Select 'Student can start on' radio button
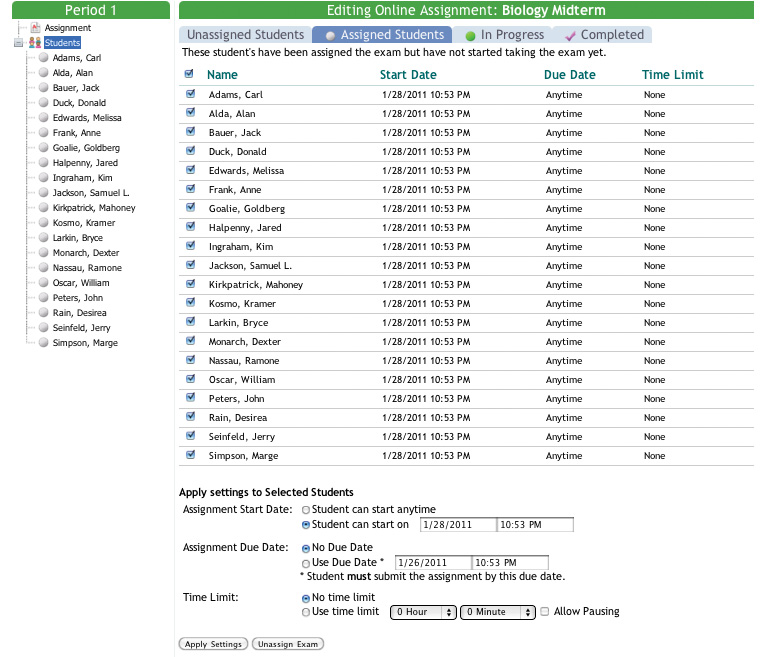This screenshot has width=765, height=657. pyautogui.click(x=306, y=525)
